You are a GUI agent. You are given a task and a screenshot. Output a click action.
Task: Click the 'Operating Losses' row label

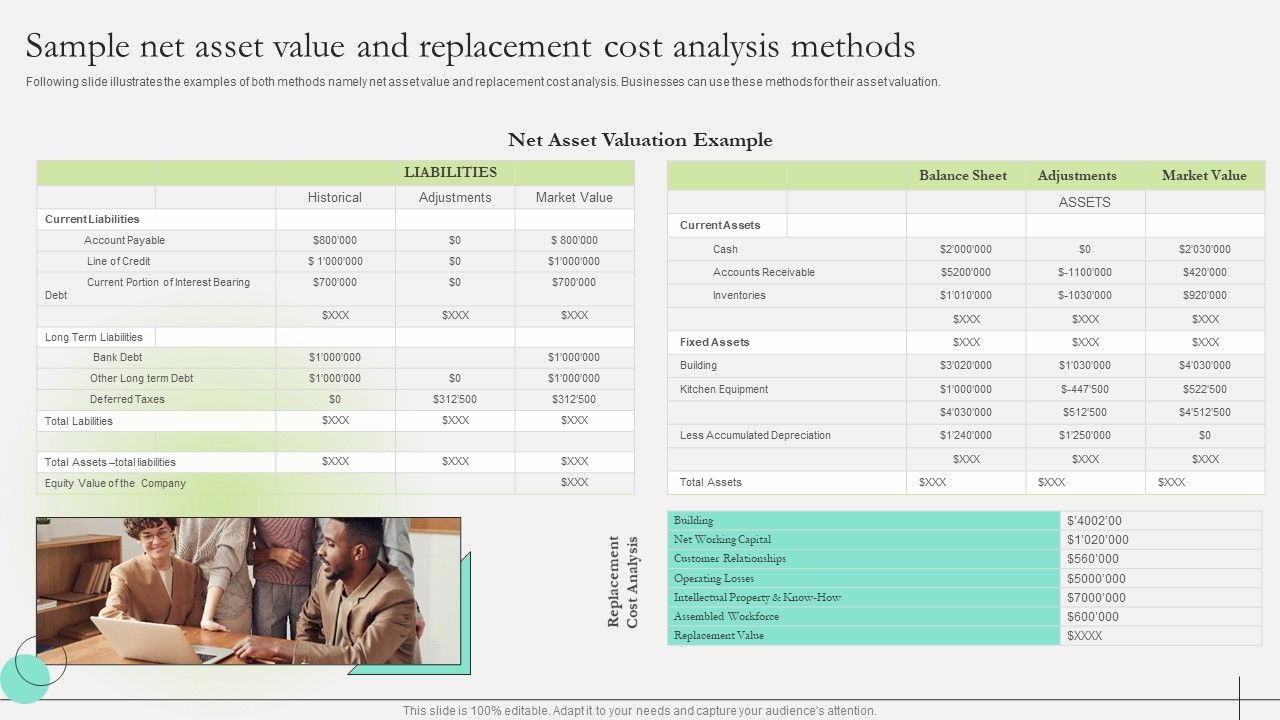tap(714, 579)
